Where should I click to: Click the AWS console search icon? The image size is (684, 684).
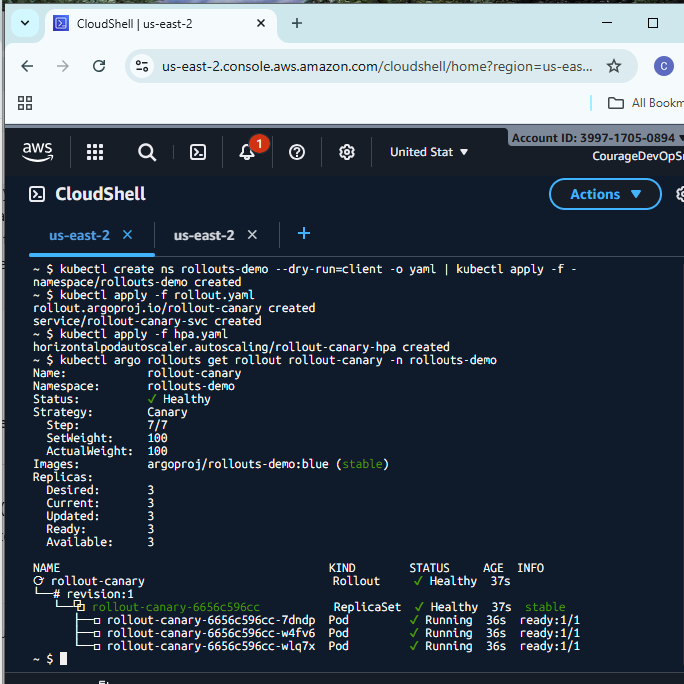coord(147,152)
